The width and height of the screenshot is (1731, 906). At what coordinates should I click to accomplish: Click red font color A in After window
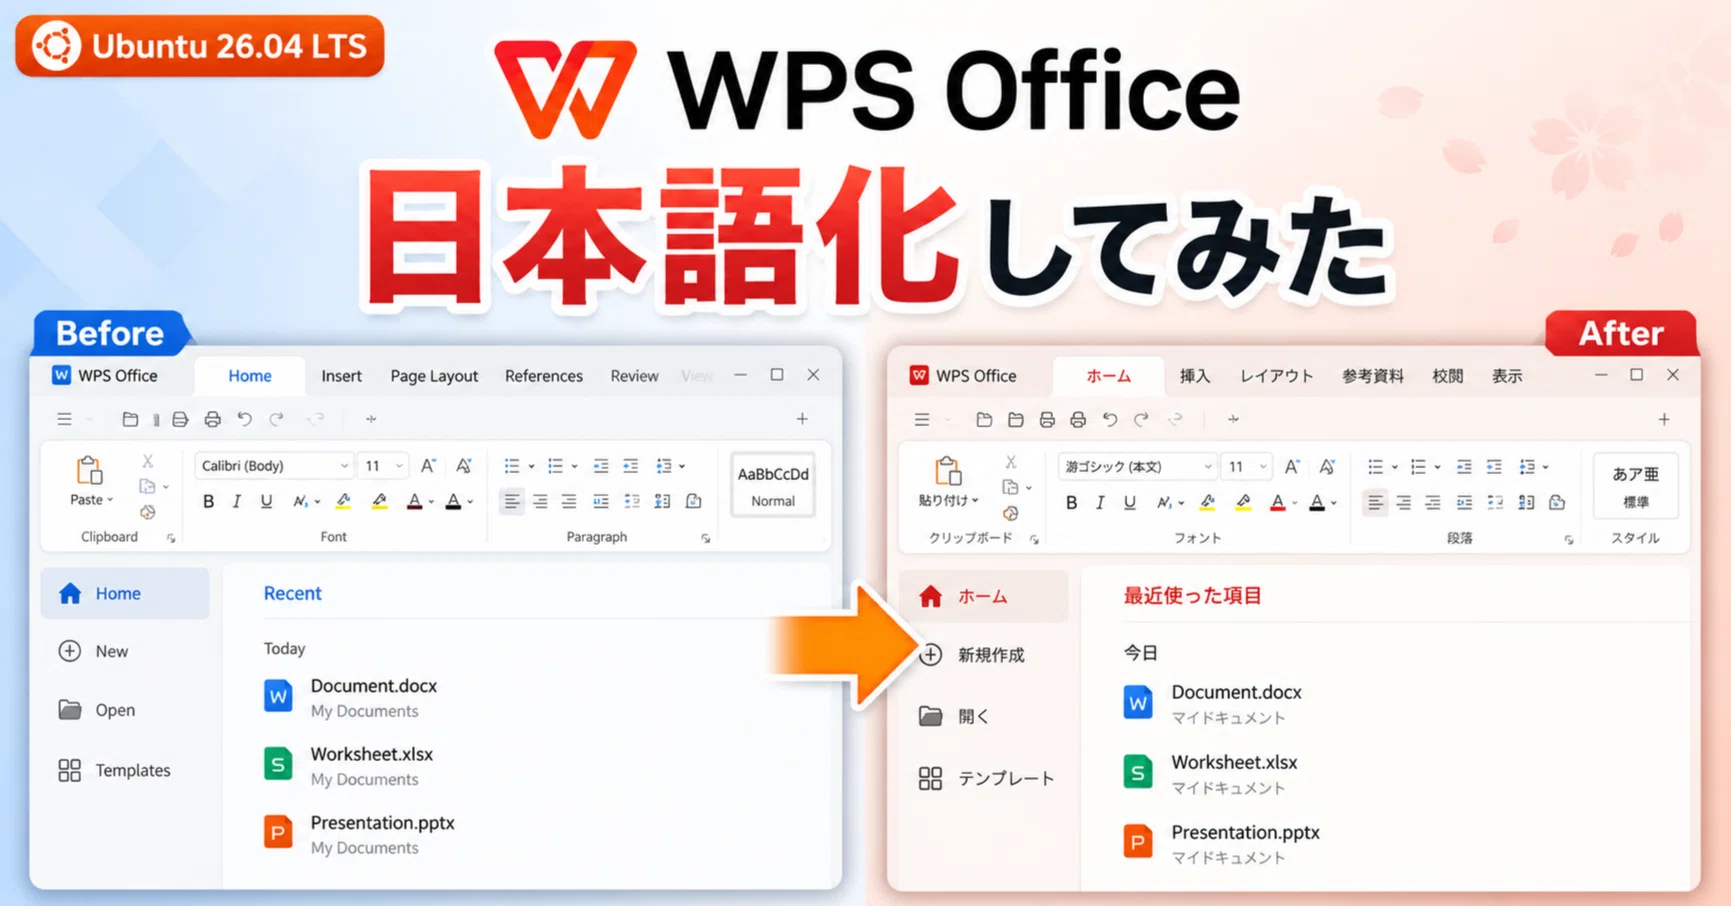pyautogui.click(x=1277, y=503)
